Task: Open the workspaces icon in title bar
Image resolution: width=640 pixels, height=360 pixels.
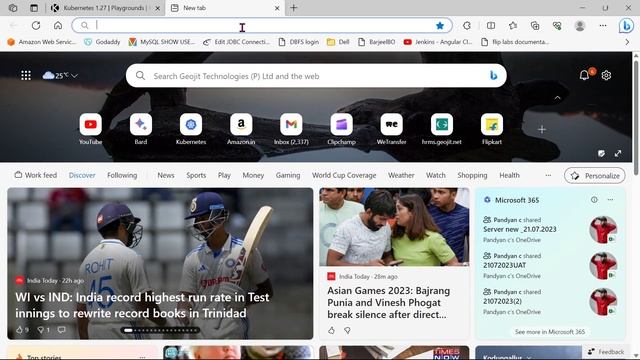Action: [13, 8]
